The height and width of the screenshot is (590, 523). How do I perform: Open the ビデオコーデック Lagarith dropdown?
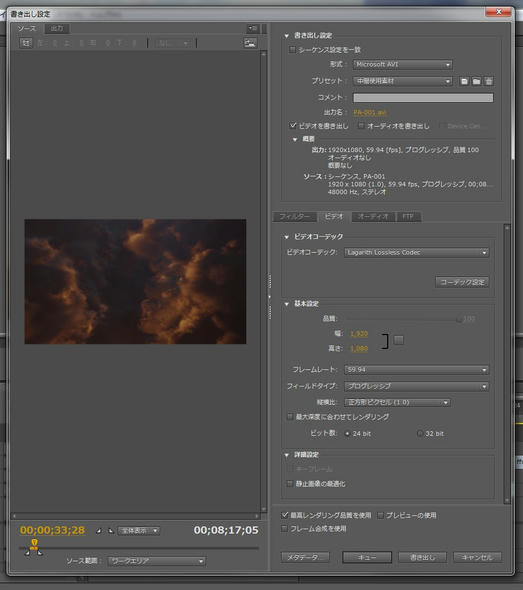click(417, 252)
